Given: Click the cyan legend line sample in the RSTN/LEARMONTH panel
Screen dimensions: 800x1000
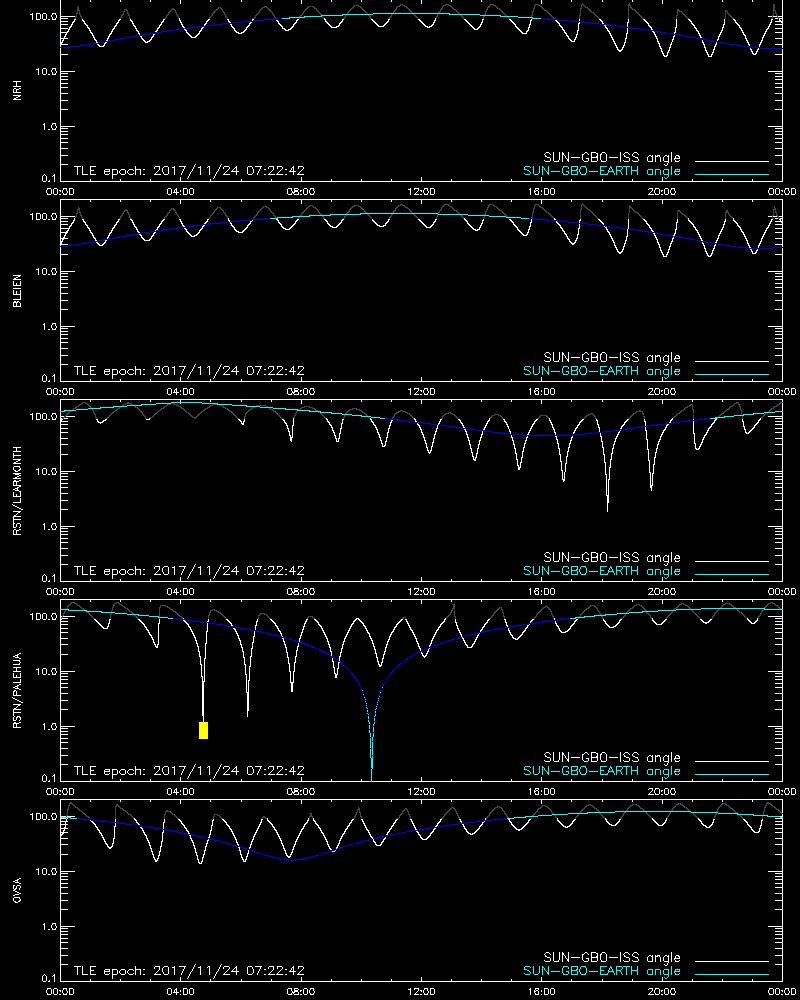Looking at the screenshot, I should tap(732, 574).
